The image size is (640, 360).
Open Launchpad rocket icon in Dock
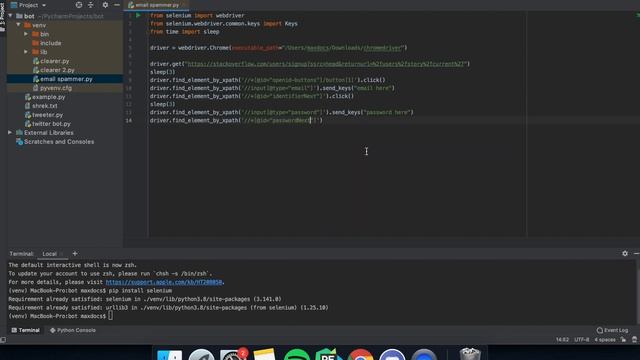(201, 354)
